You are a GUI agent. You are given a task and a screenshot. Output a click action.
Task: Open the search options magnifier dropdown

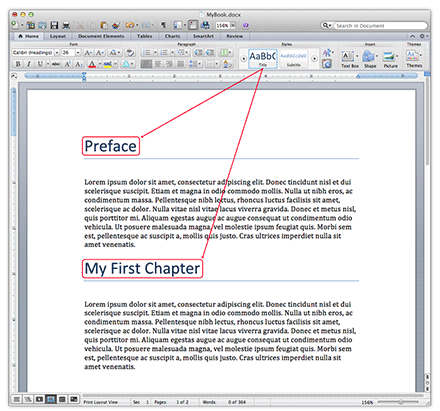click(x=326, y=25)
